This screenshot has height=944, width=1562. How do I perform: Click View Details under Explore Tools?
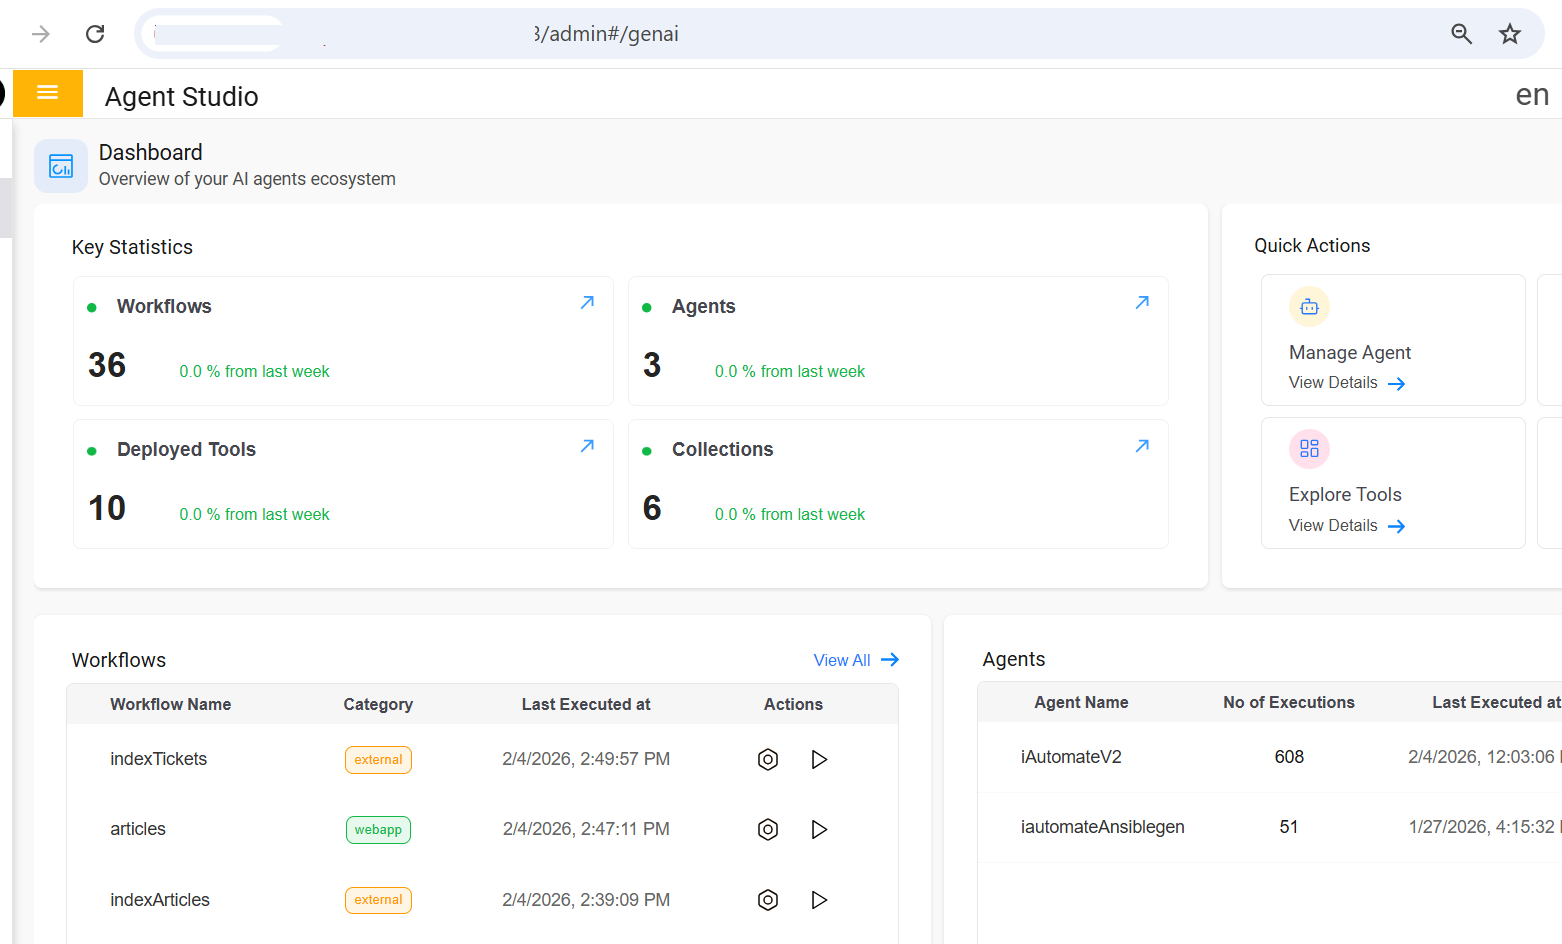(1346, 526)
